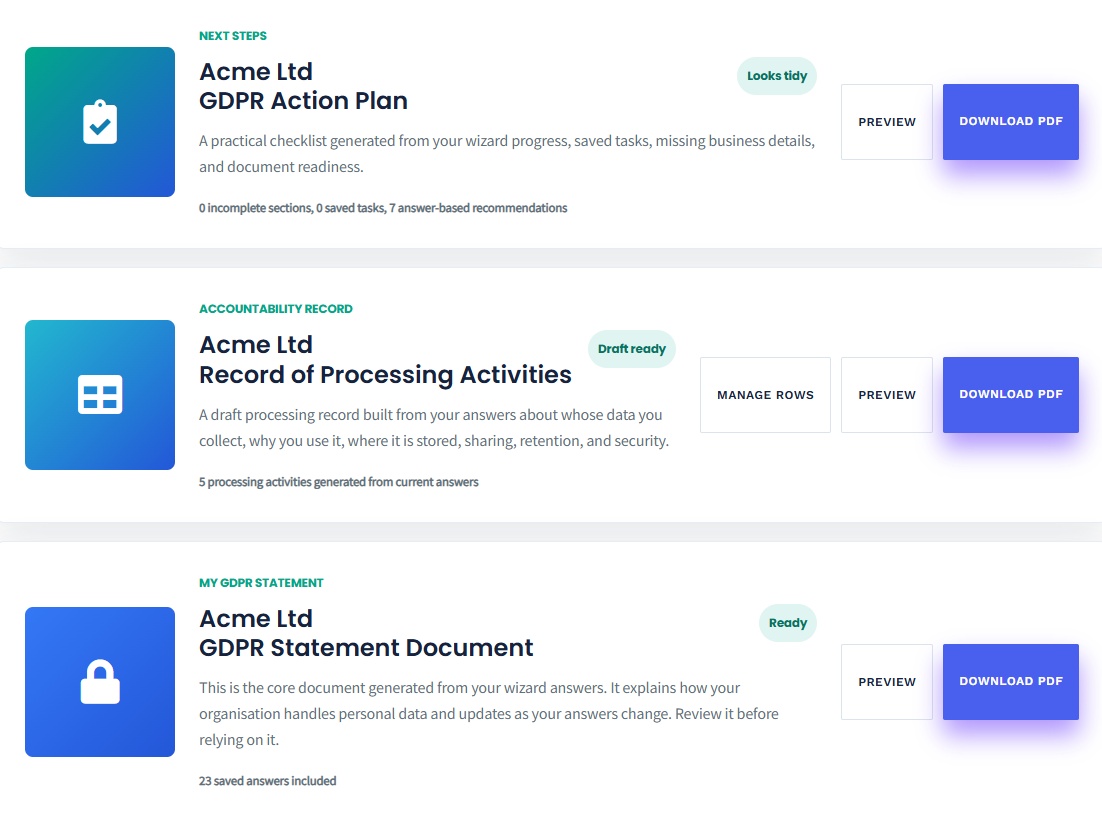Click the 'A practical checklist generated' description
The image size is (1102, 818).
[507, 154]
